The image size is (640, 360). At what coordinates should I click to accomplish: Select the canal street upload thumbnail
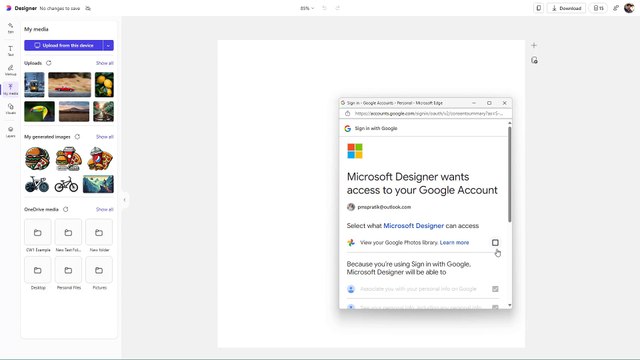[x=103, y=111]
